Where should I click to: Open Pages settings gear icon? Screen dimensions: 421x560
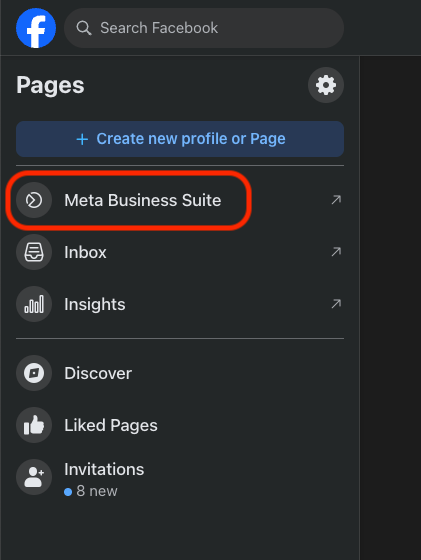click(326, 85)
